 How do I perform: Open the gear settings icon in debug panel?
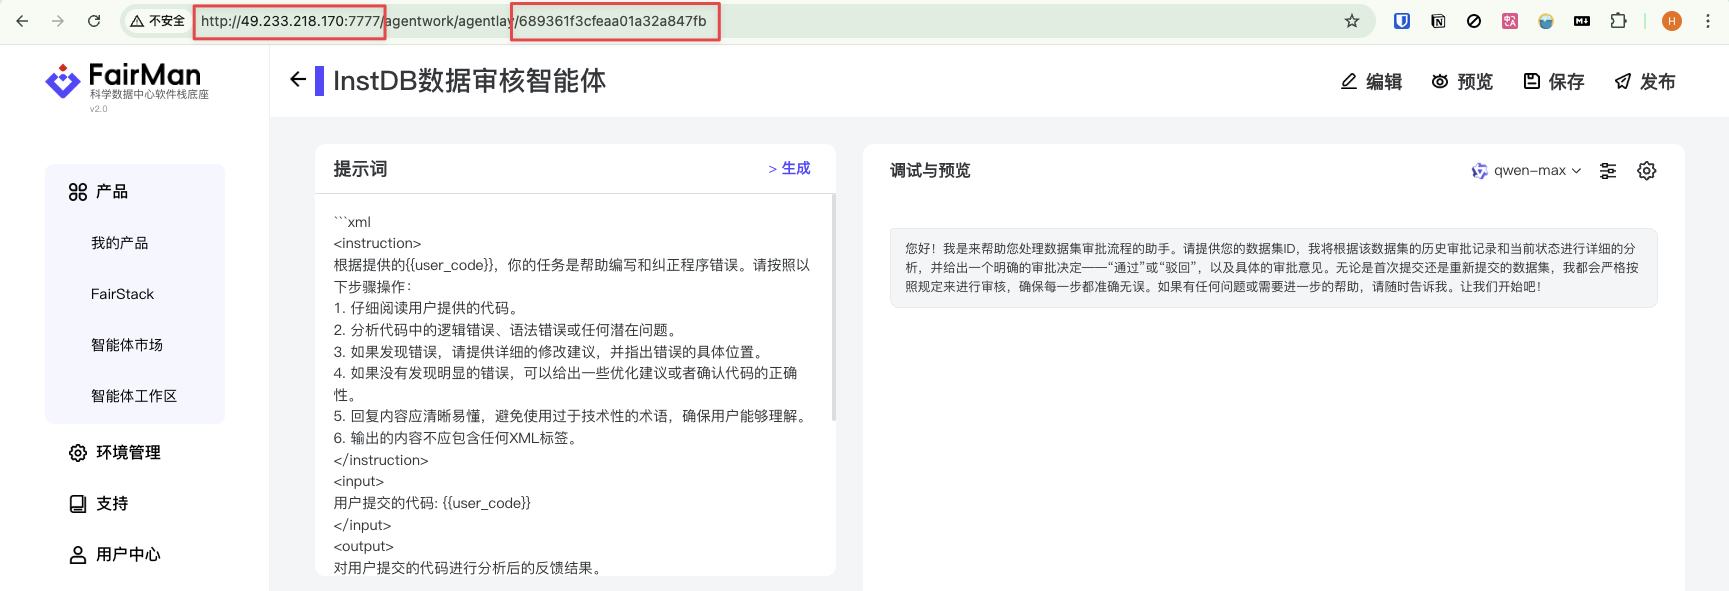pos(1646,171)
